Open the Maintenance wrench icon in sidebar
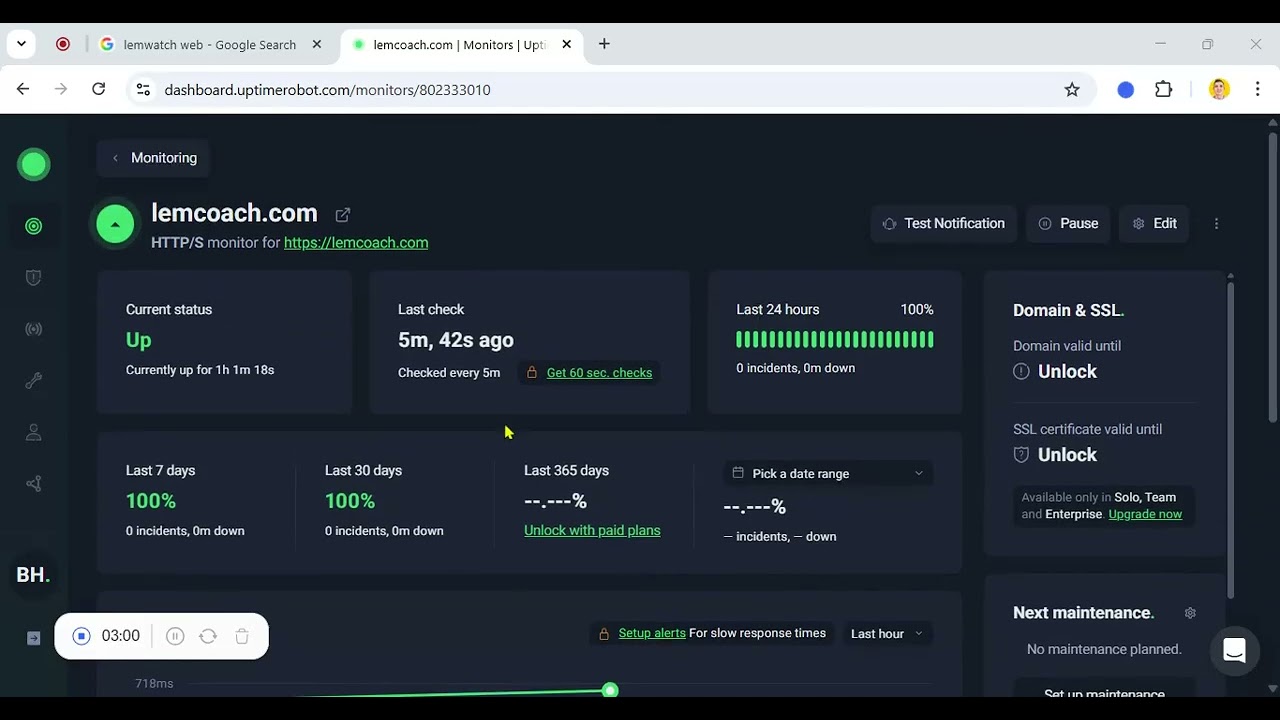The image size is (1280, 720). pos(34,381)
